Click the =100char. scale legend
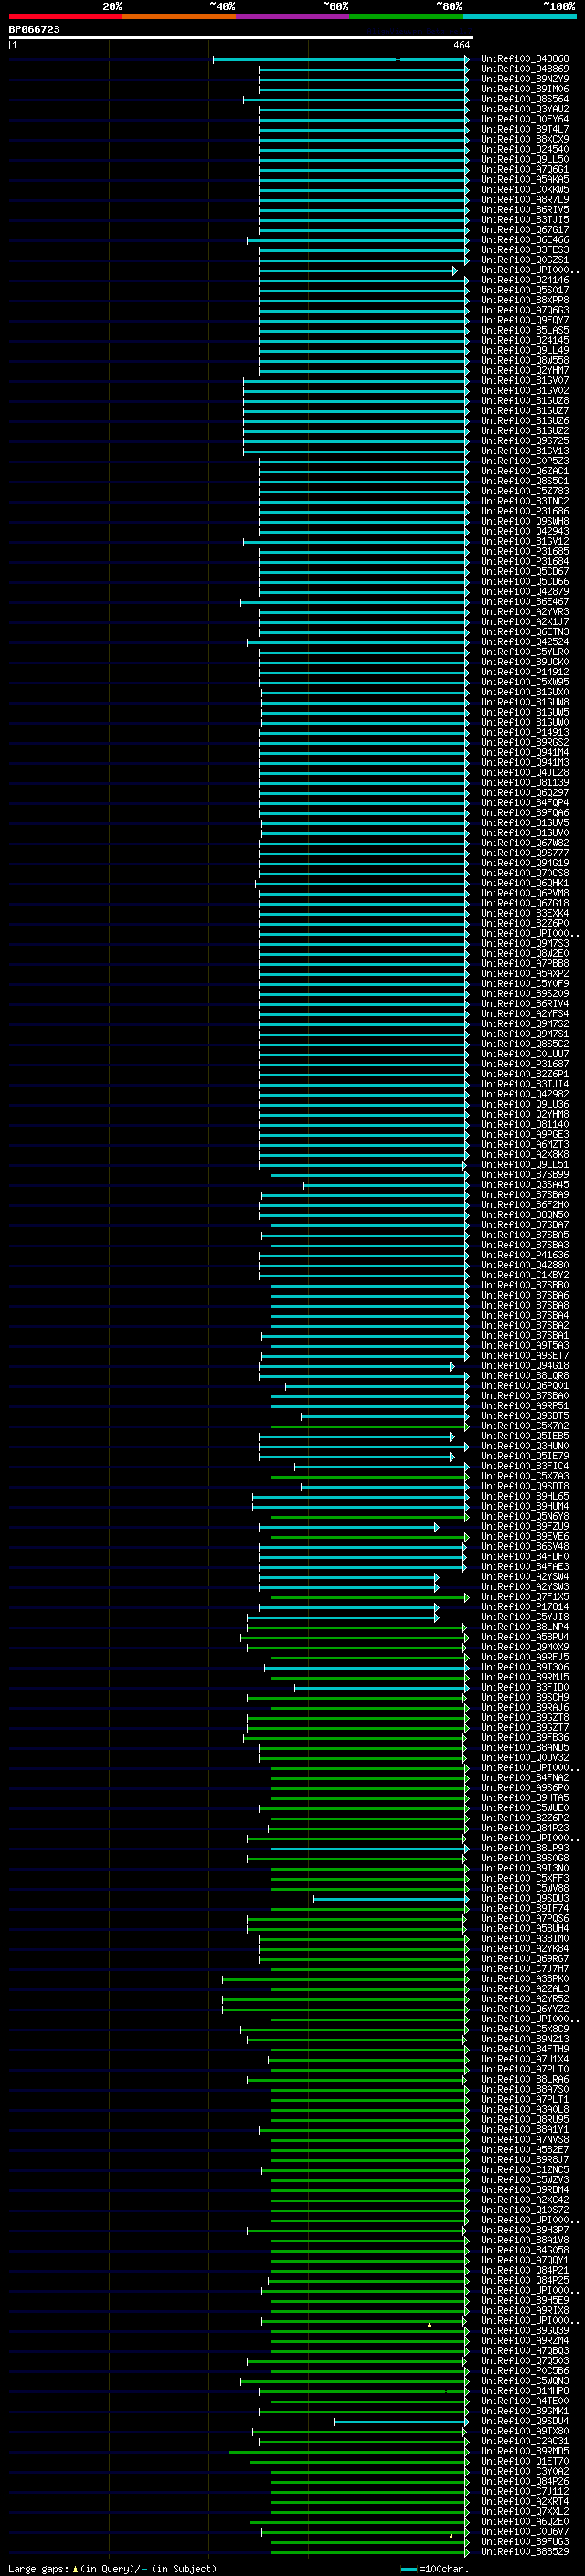 click(435, 2568)
